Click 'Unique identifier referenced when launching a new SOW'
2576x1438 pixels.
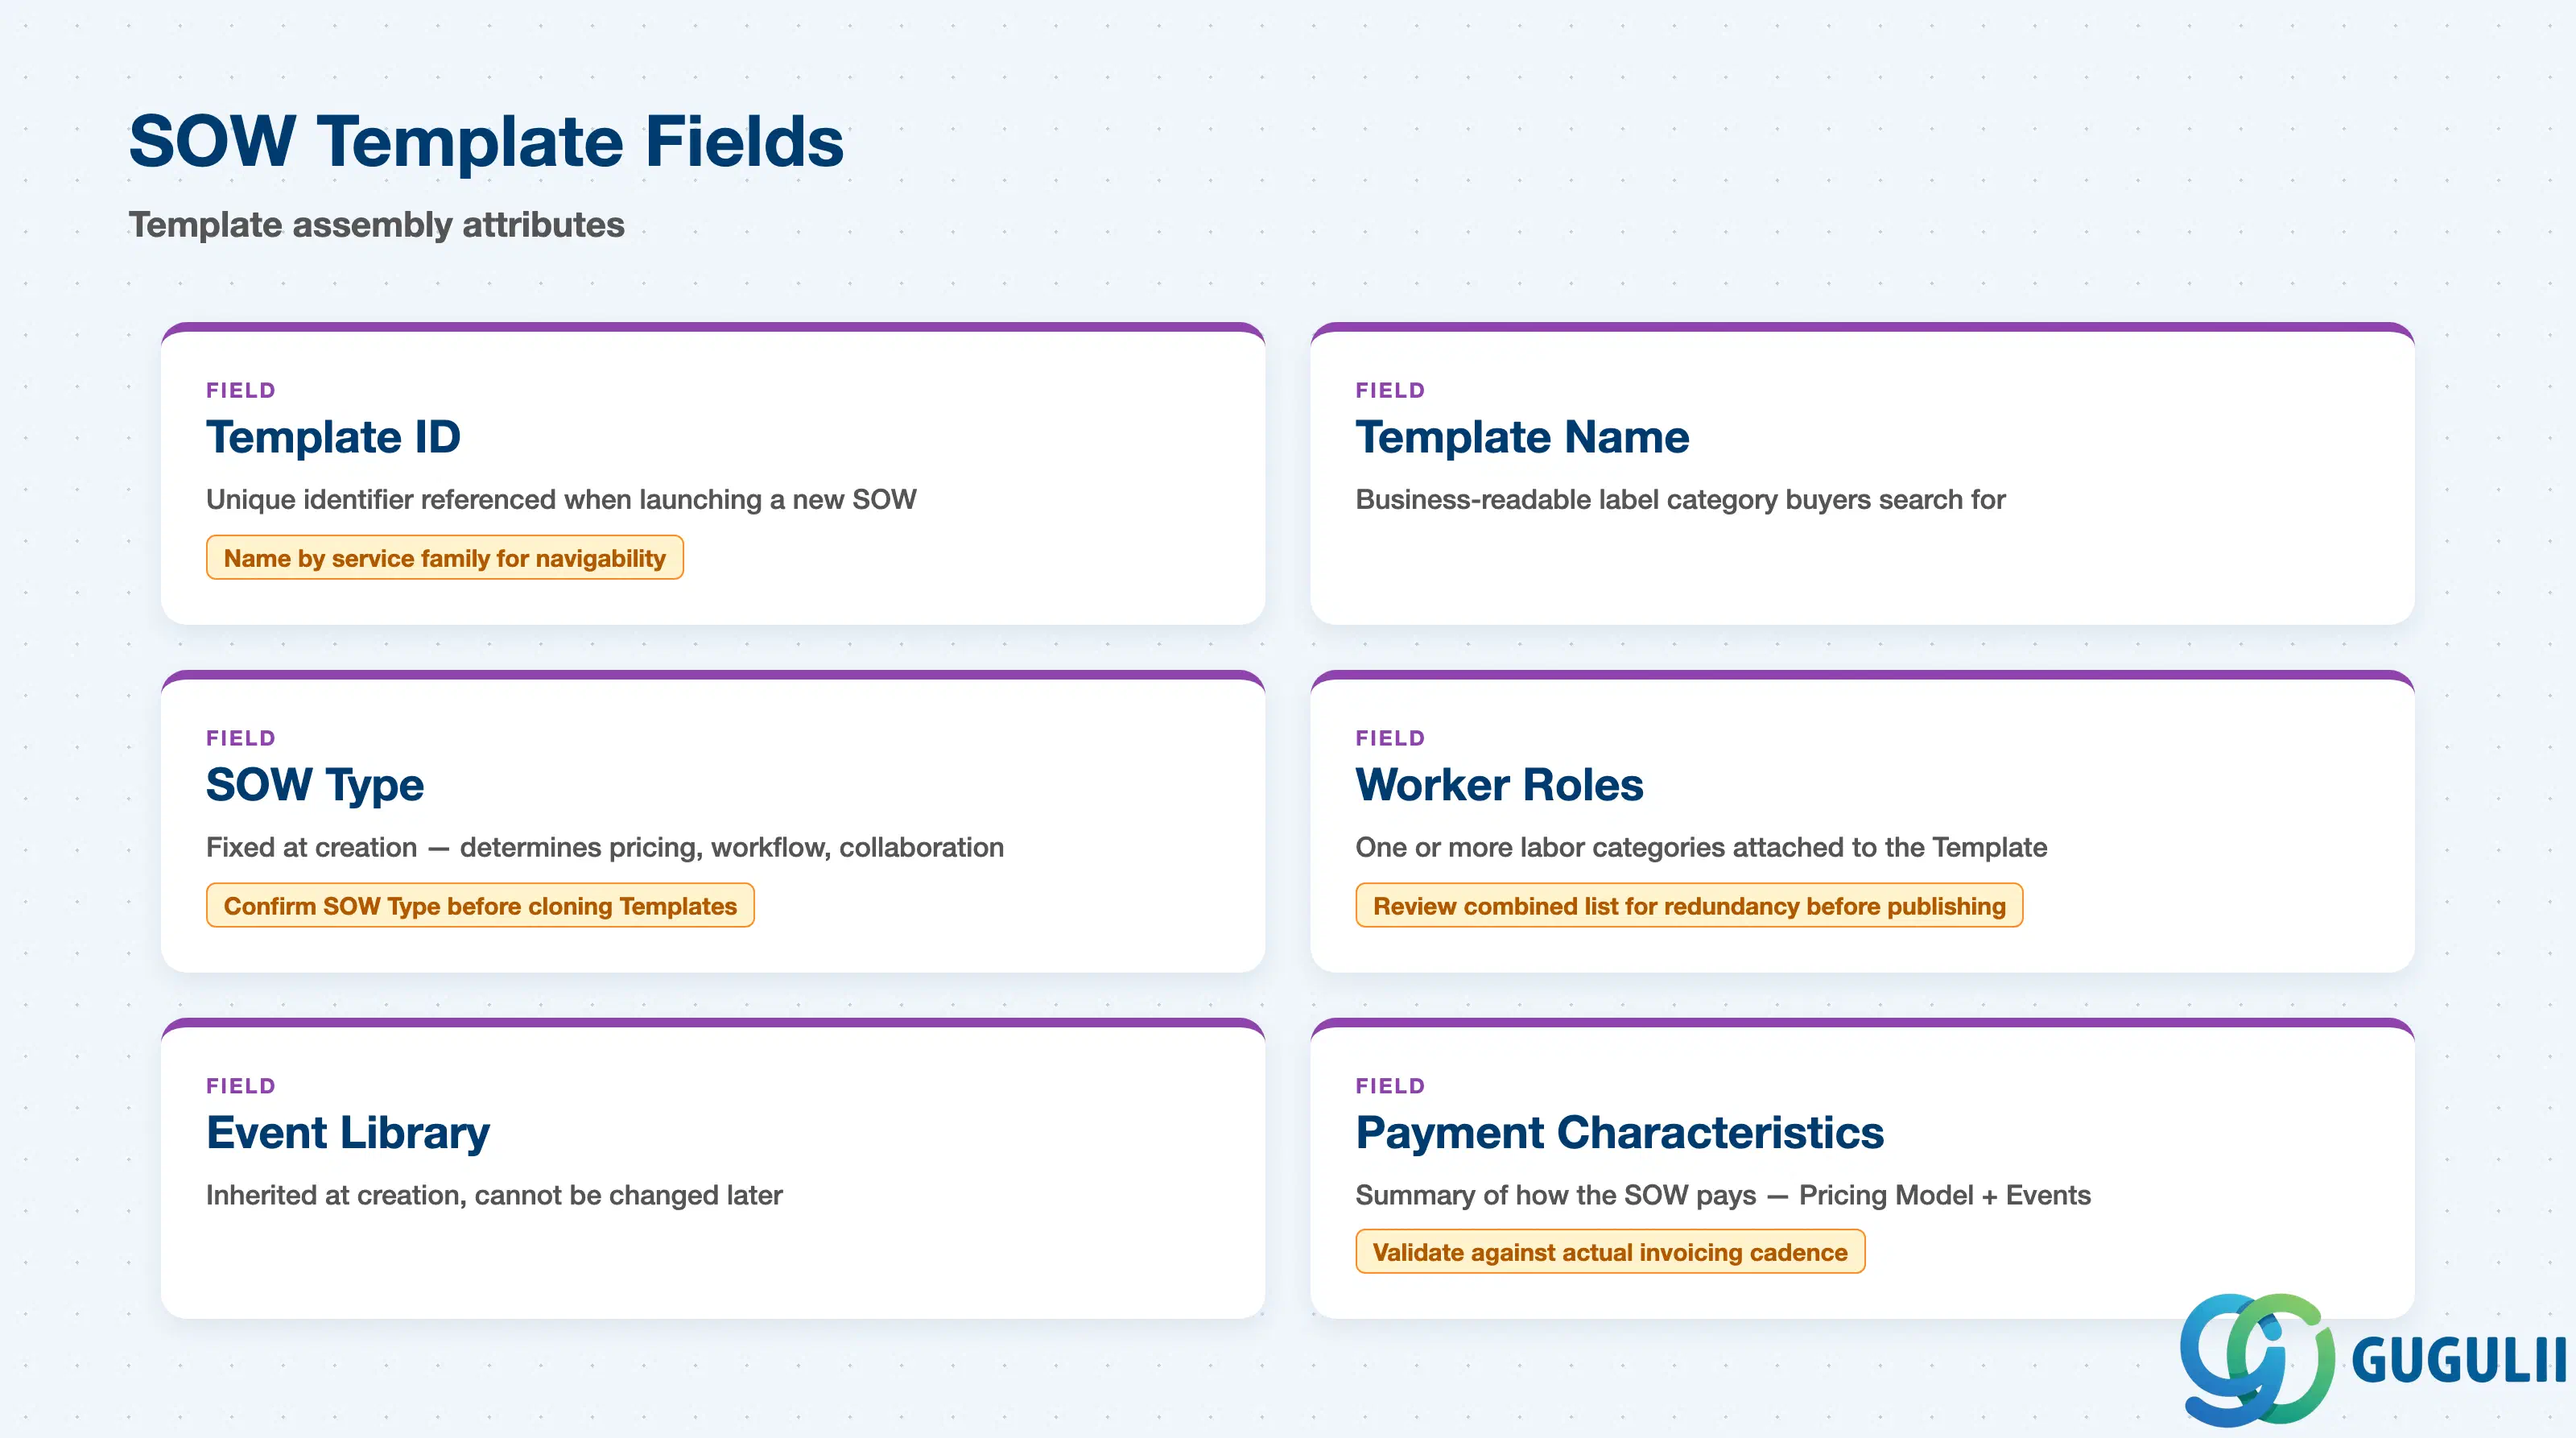coord(561,499)
